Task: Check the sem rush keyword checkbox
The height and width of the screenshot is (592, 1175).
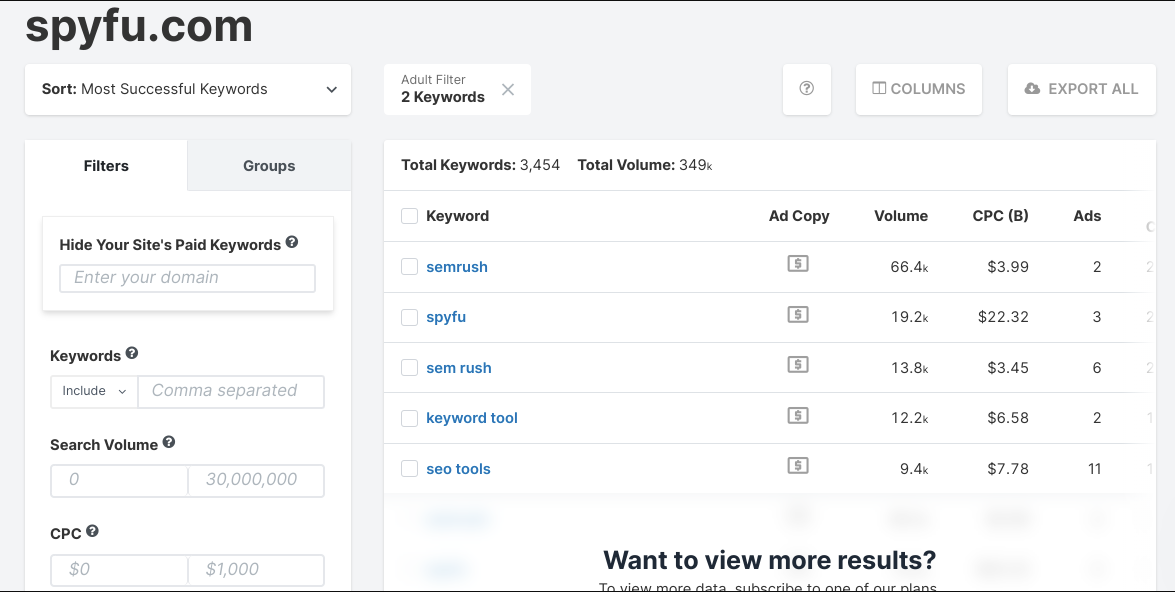Action: [409, 368]
